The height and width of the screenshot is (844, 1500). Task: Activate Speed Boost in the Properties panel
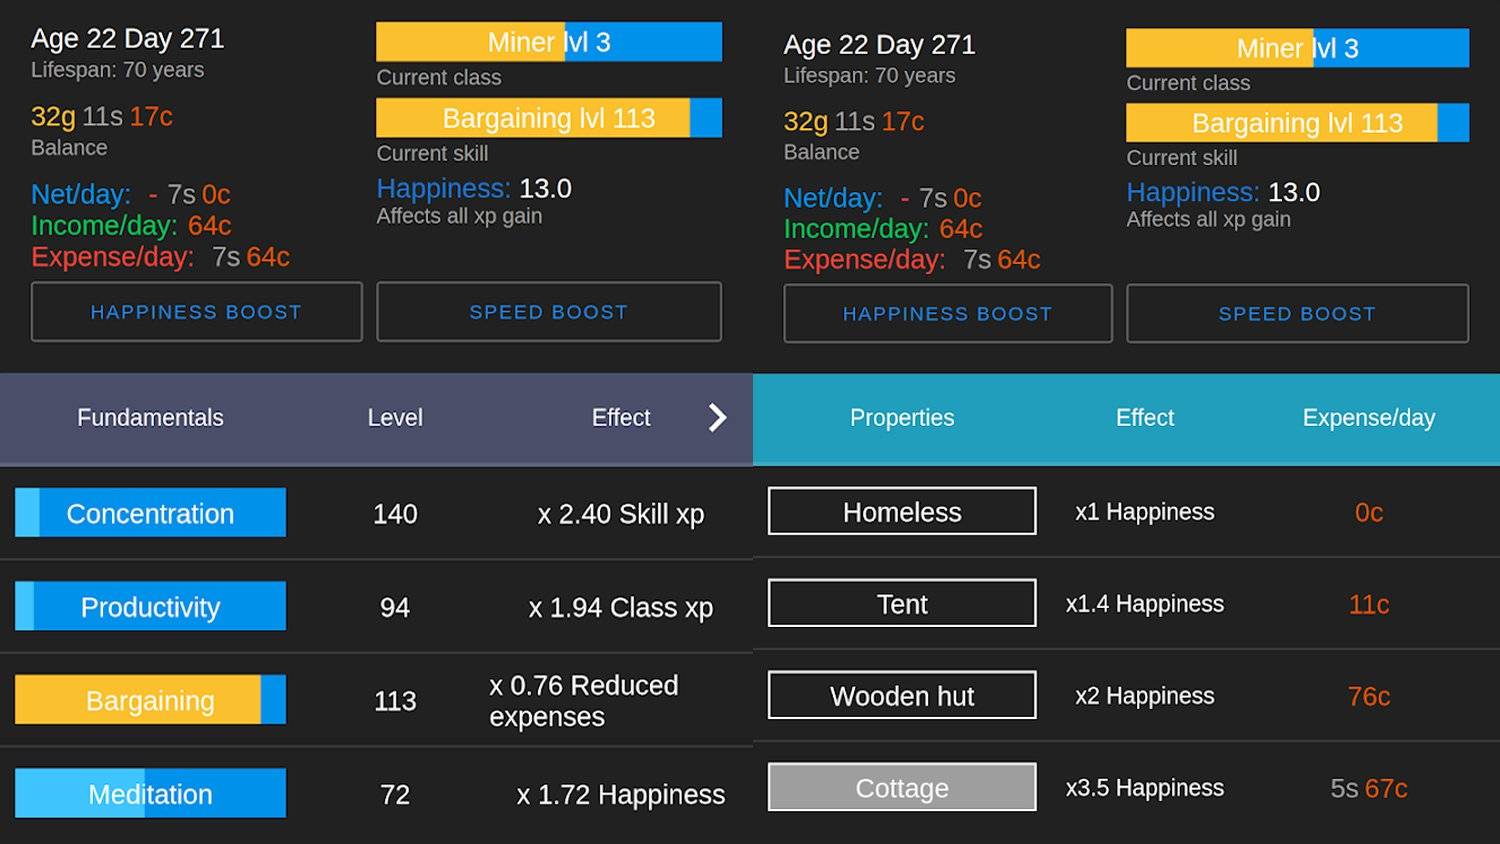(x=1297, y=314)
